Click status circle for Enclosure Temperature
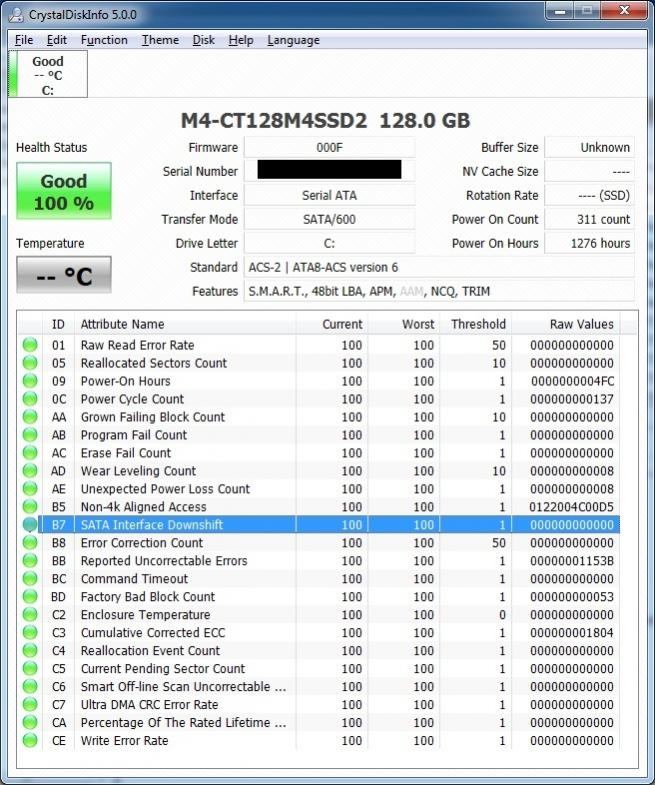Screen dimensions: 655x785 [x=30, y=615]
